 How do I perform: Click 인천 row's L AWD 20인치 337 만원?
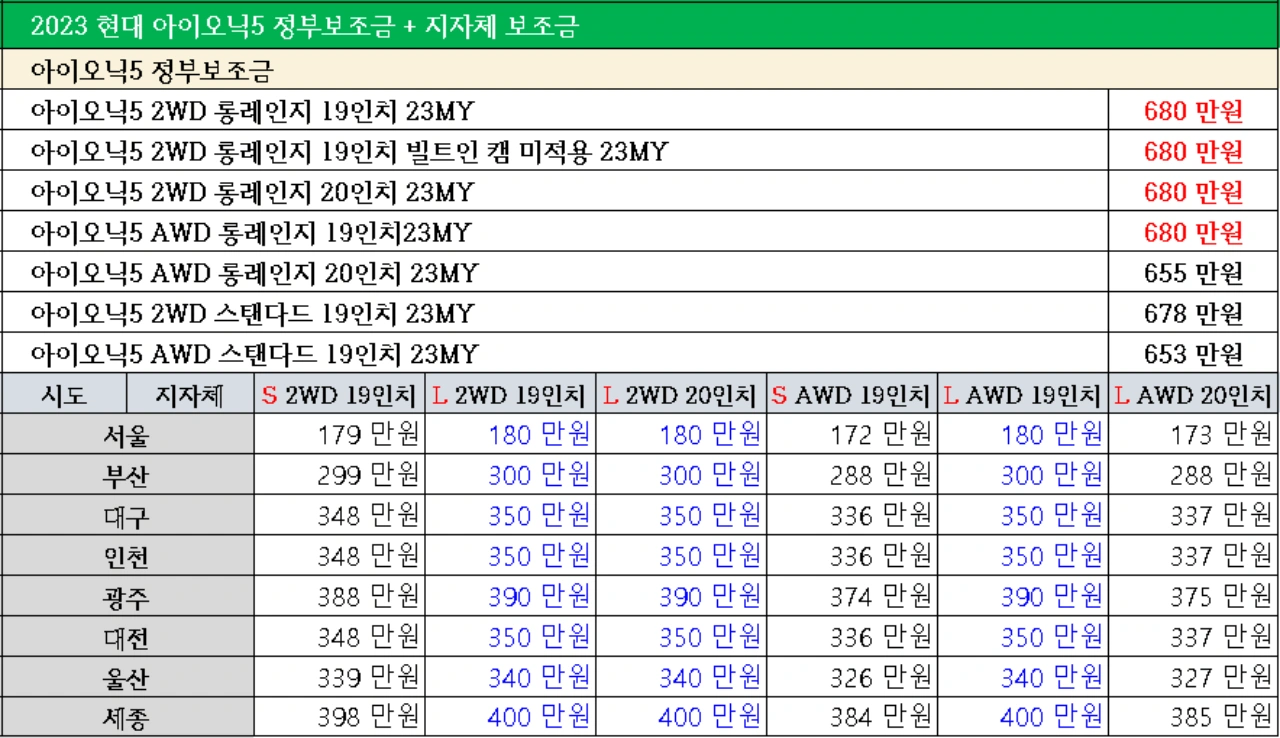pos(1222,556)
